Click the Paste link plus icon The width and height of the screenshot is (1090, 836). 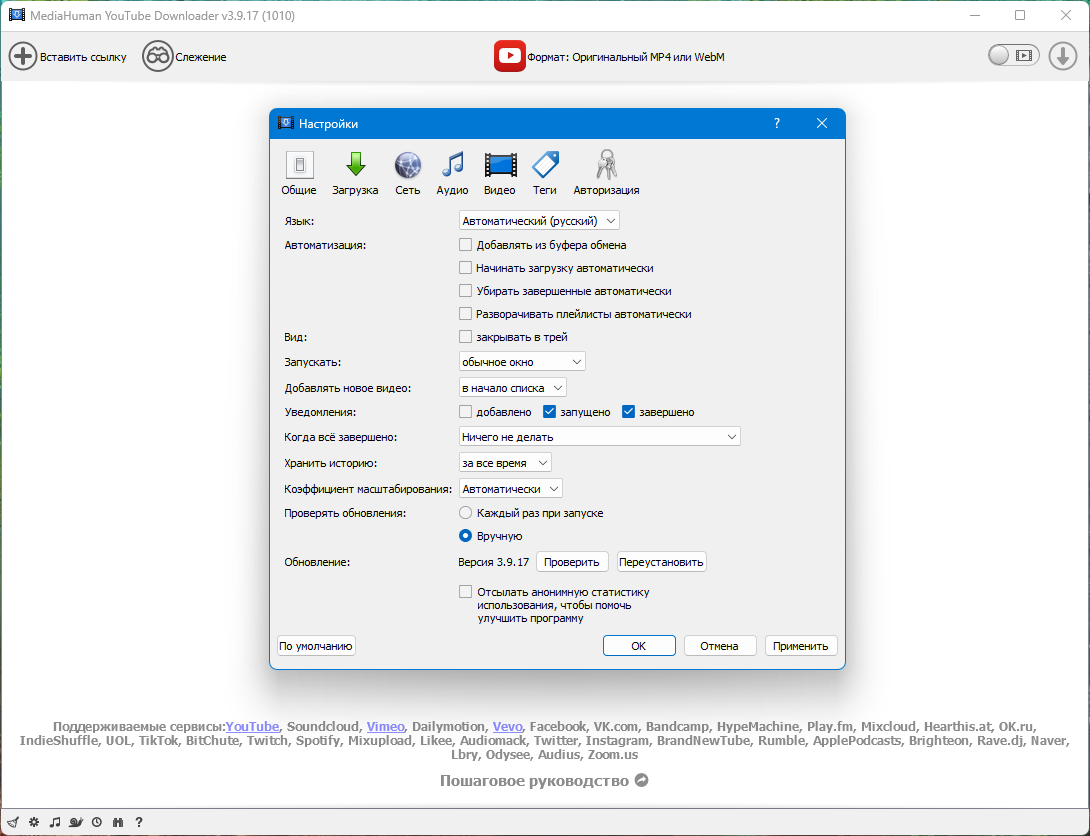[x=23, y=57]
